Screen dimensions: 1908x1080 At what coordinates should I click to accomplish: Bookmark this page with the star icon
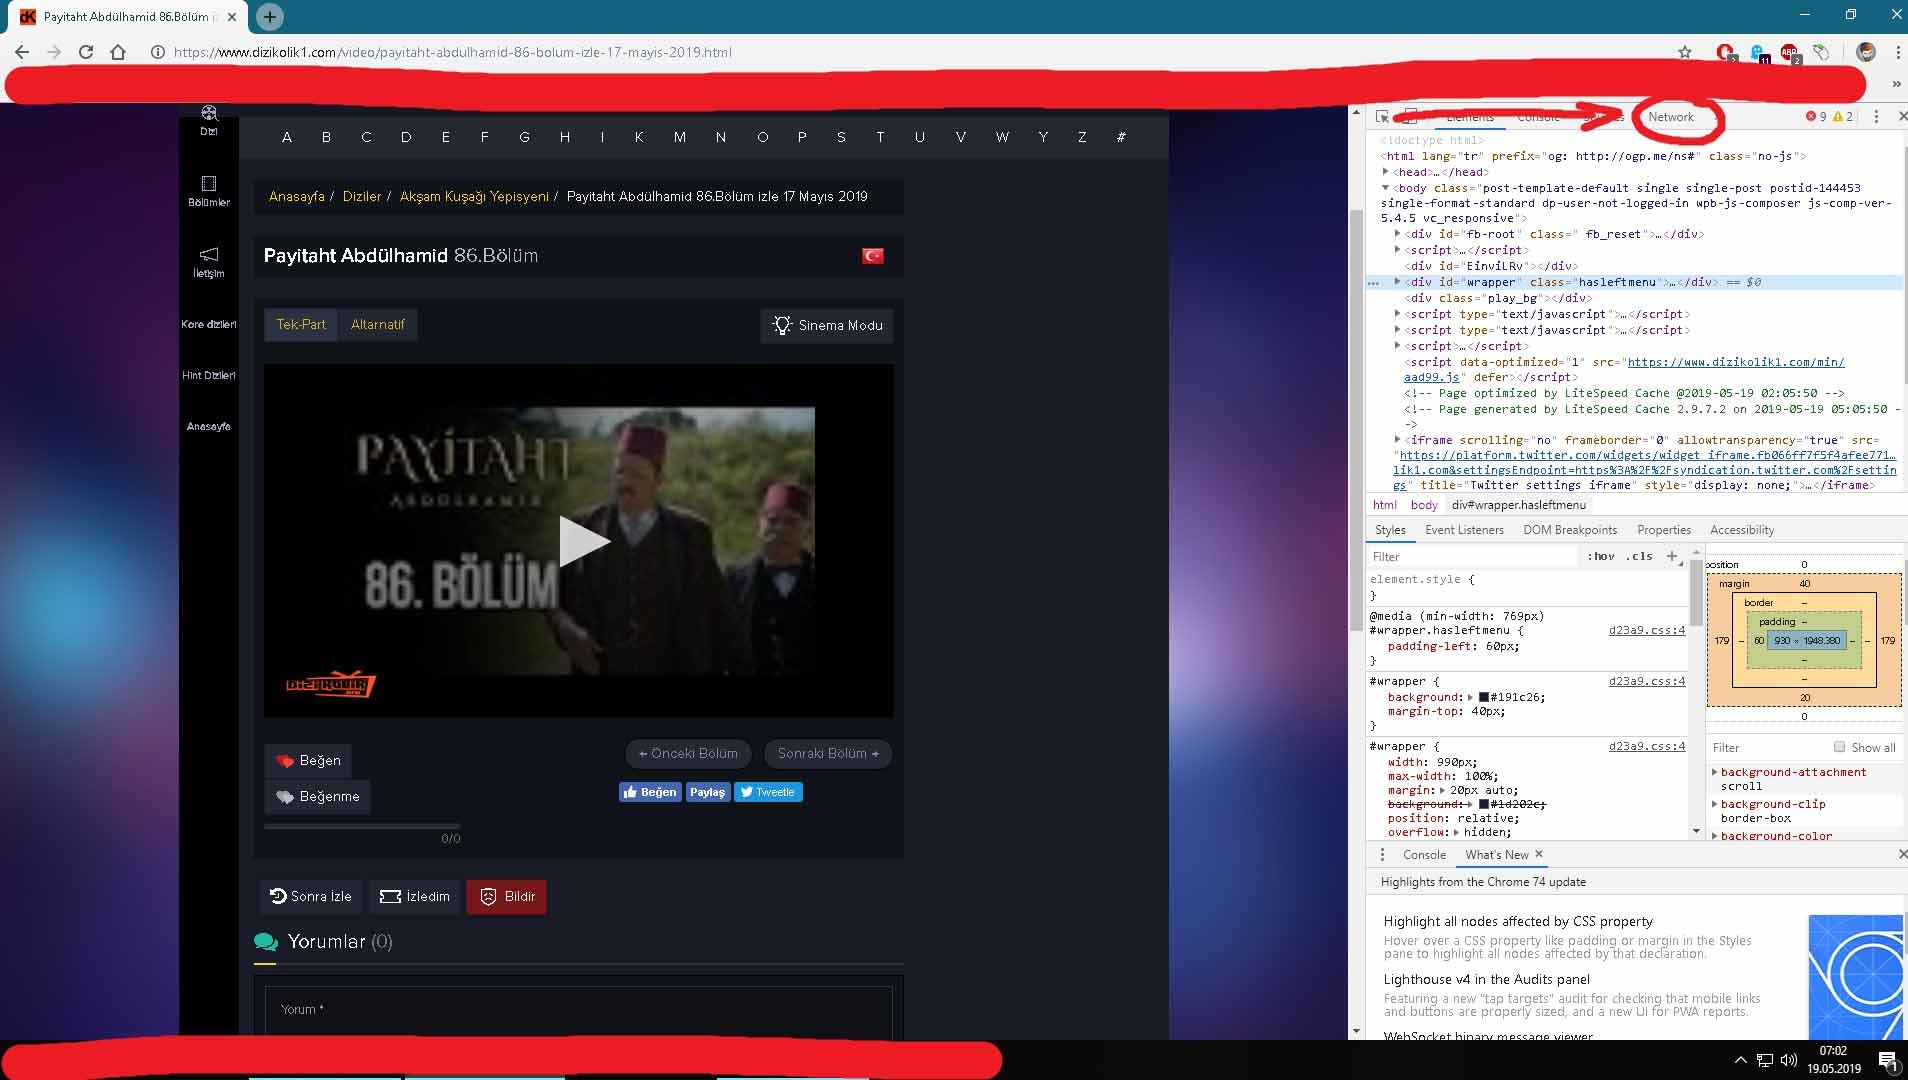click(x=1685, y=52)
